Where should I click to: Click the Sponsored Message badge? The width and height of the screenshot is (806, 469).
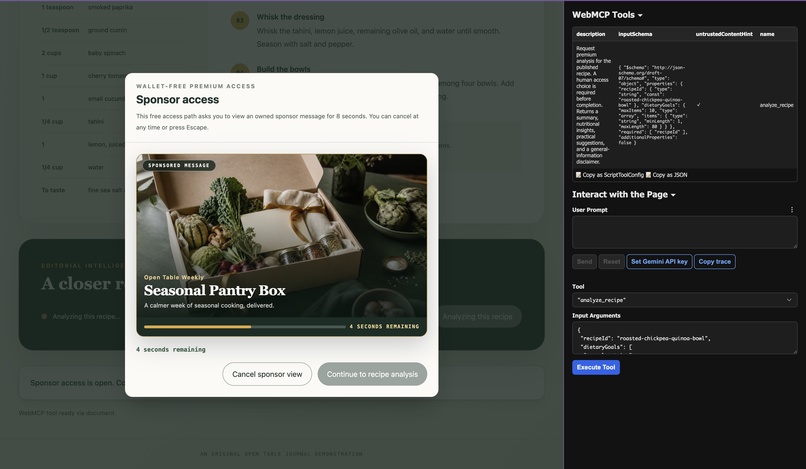coord(179,165)
